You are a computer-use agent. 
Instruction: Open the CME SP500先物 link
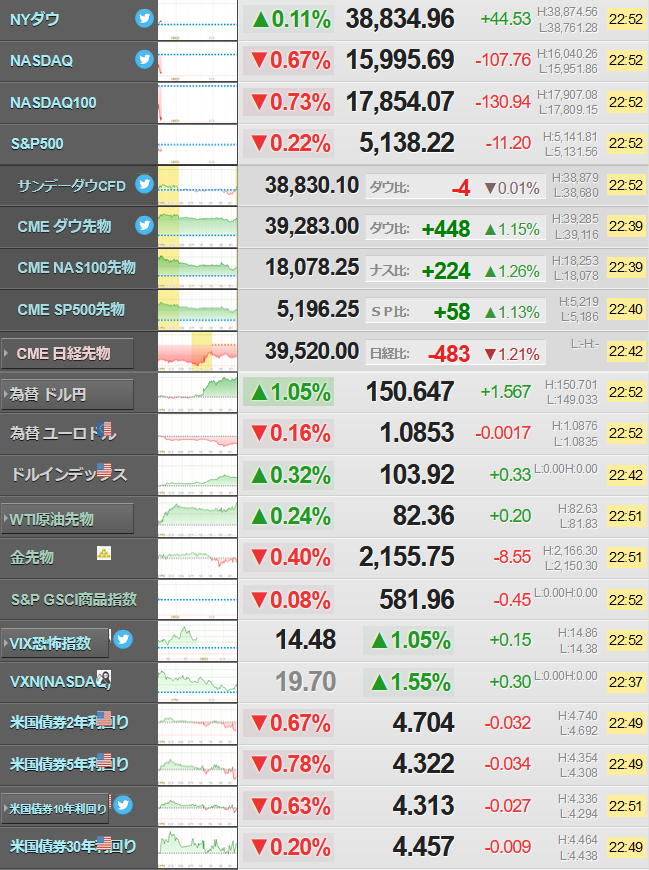pyautogui.click(x=71, y=309)
